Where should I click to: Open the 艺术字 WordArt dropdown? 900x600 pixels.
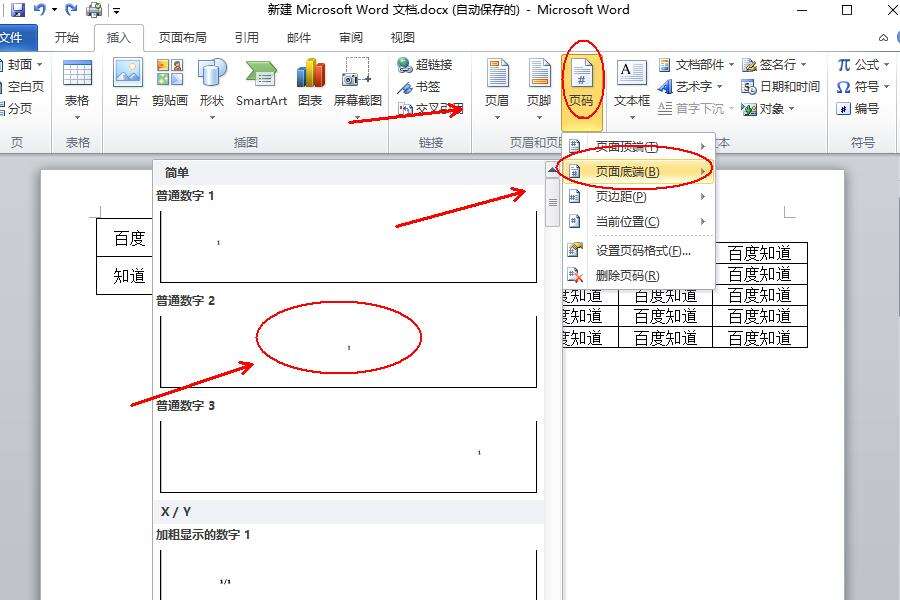point(690,87)
